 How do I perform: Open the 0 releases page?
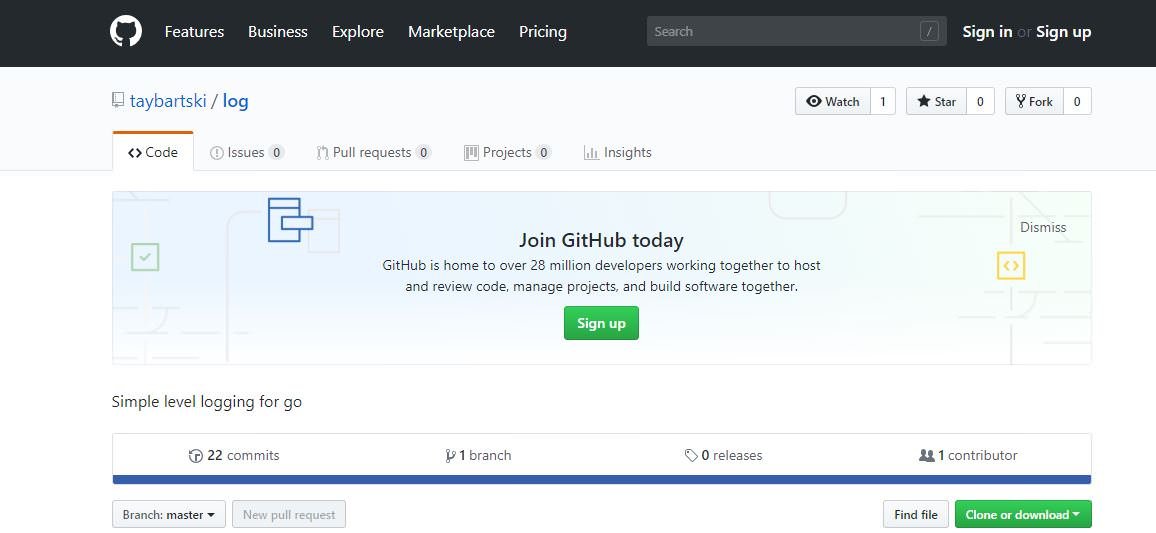[723, 456]
